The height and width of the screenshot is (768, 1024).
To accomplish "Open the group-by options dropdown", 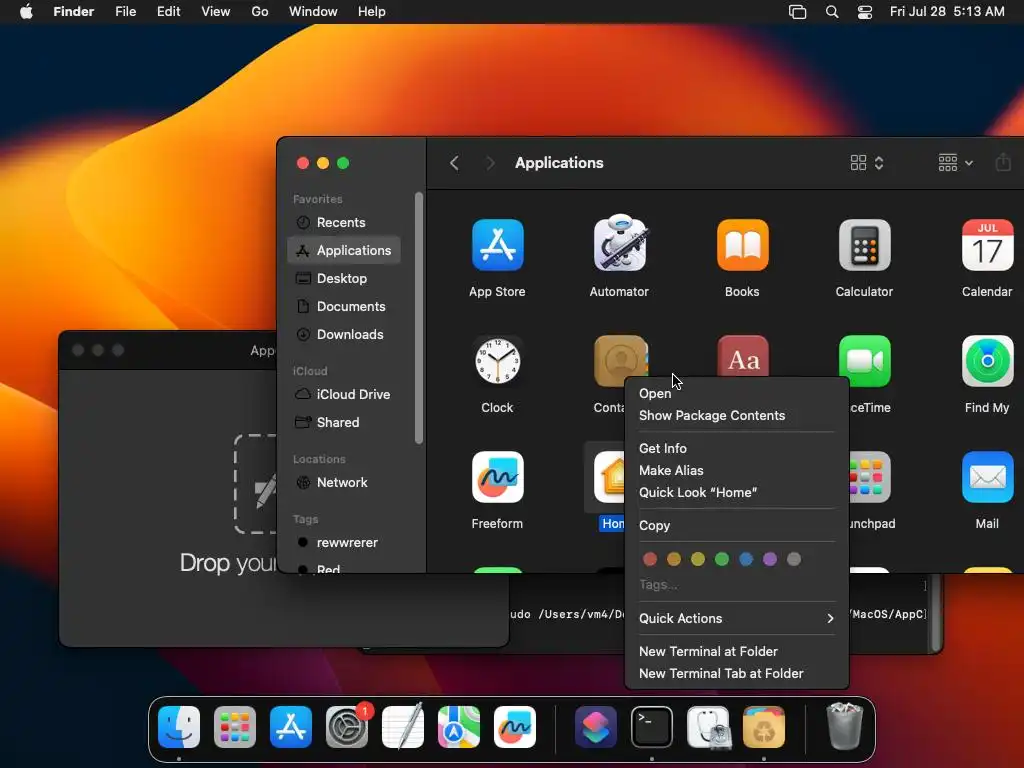I will [x=955, y=163].
